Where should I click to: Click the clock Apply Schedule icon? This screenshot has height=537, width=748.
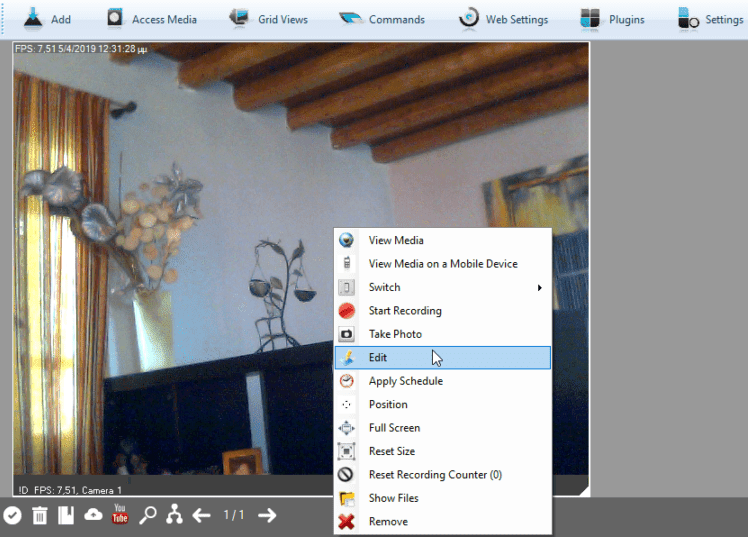[346, 381]
